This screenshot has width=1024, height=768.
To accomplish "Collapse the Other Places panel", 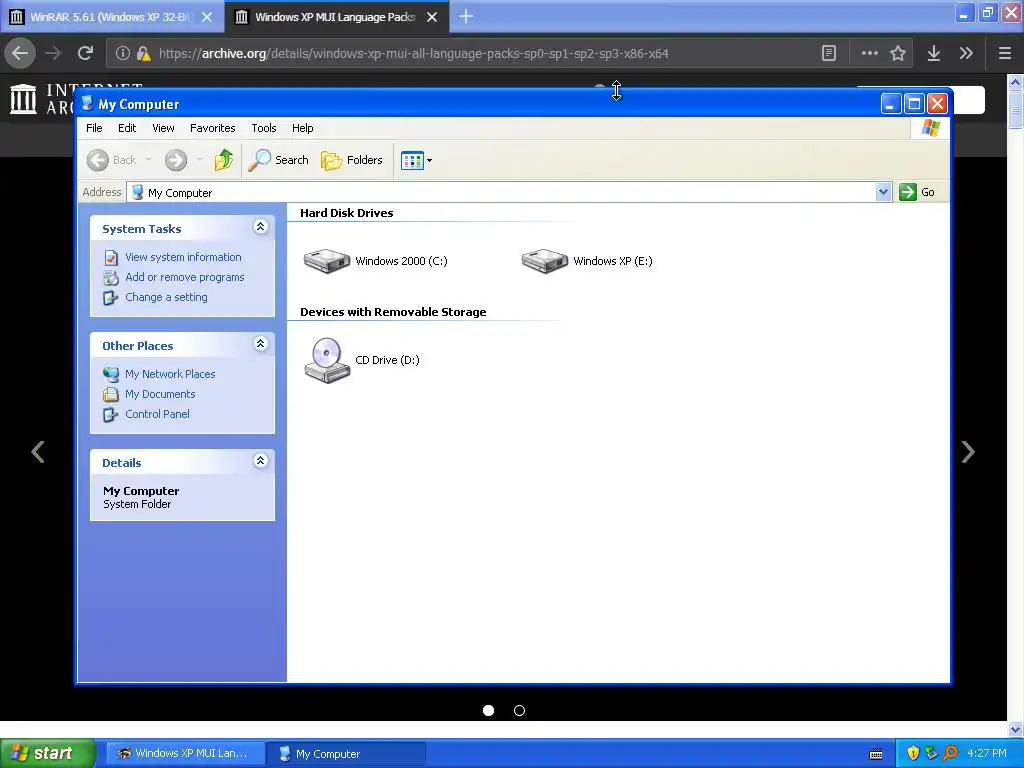I will click(260, 344).
